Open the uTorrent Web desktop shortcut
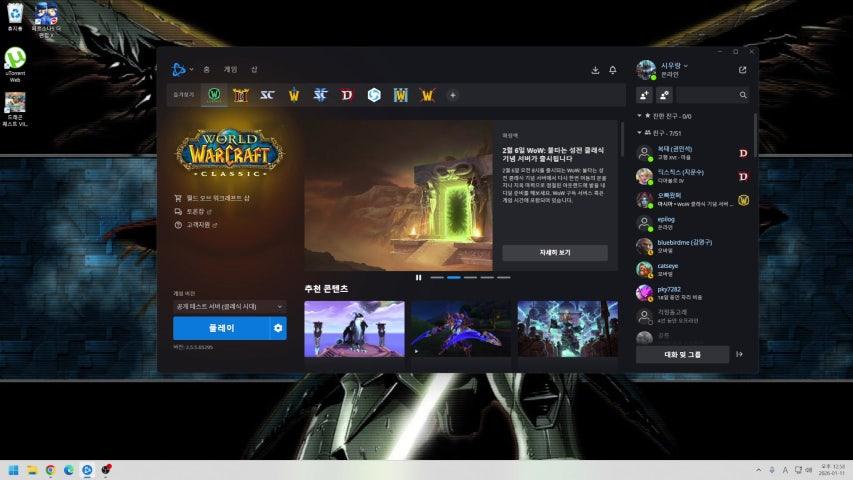Image resolution: width=853 pixels, height=480 pixels. pyautogui.click(x=15, y=65)
